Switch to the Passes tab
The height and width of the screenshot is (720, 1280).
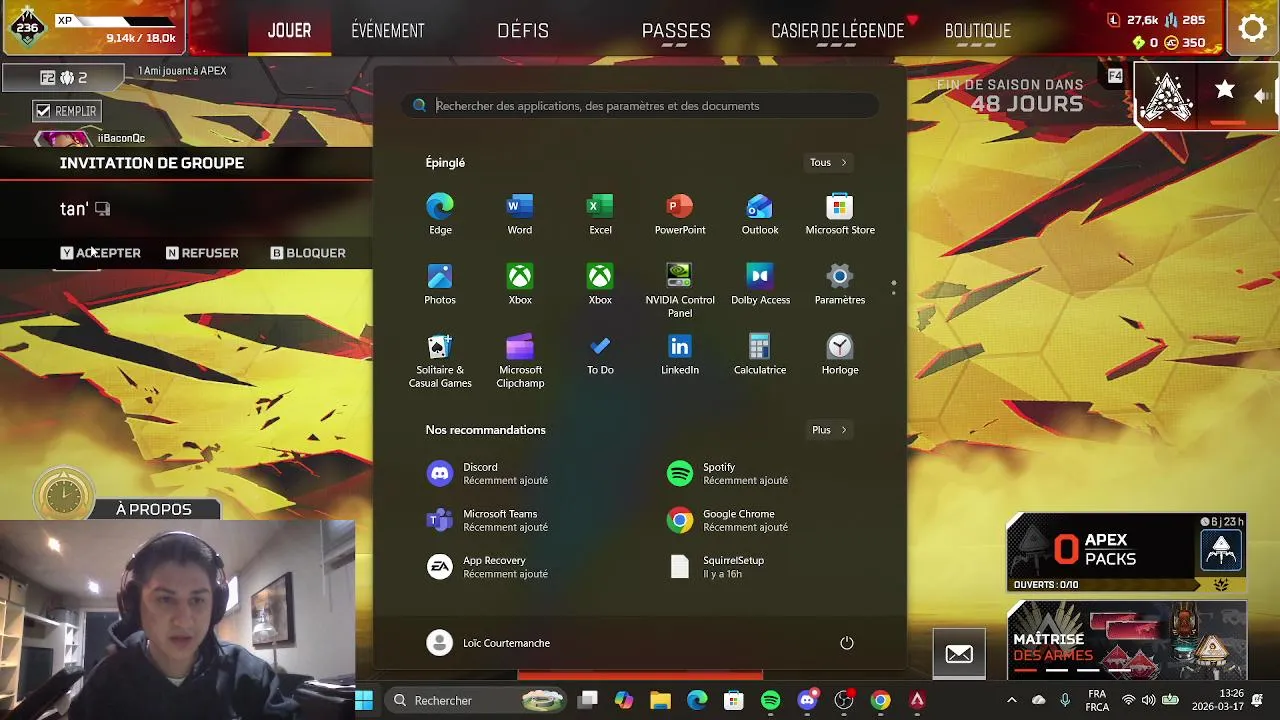pyautogui.click(x=676, y=30)
